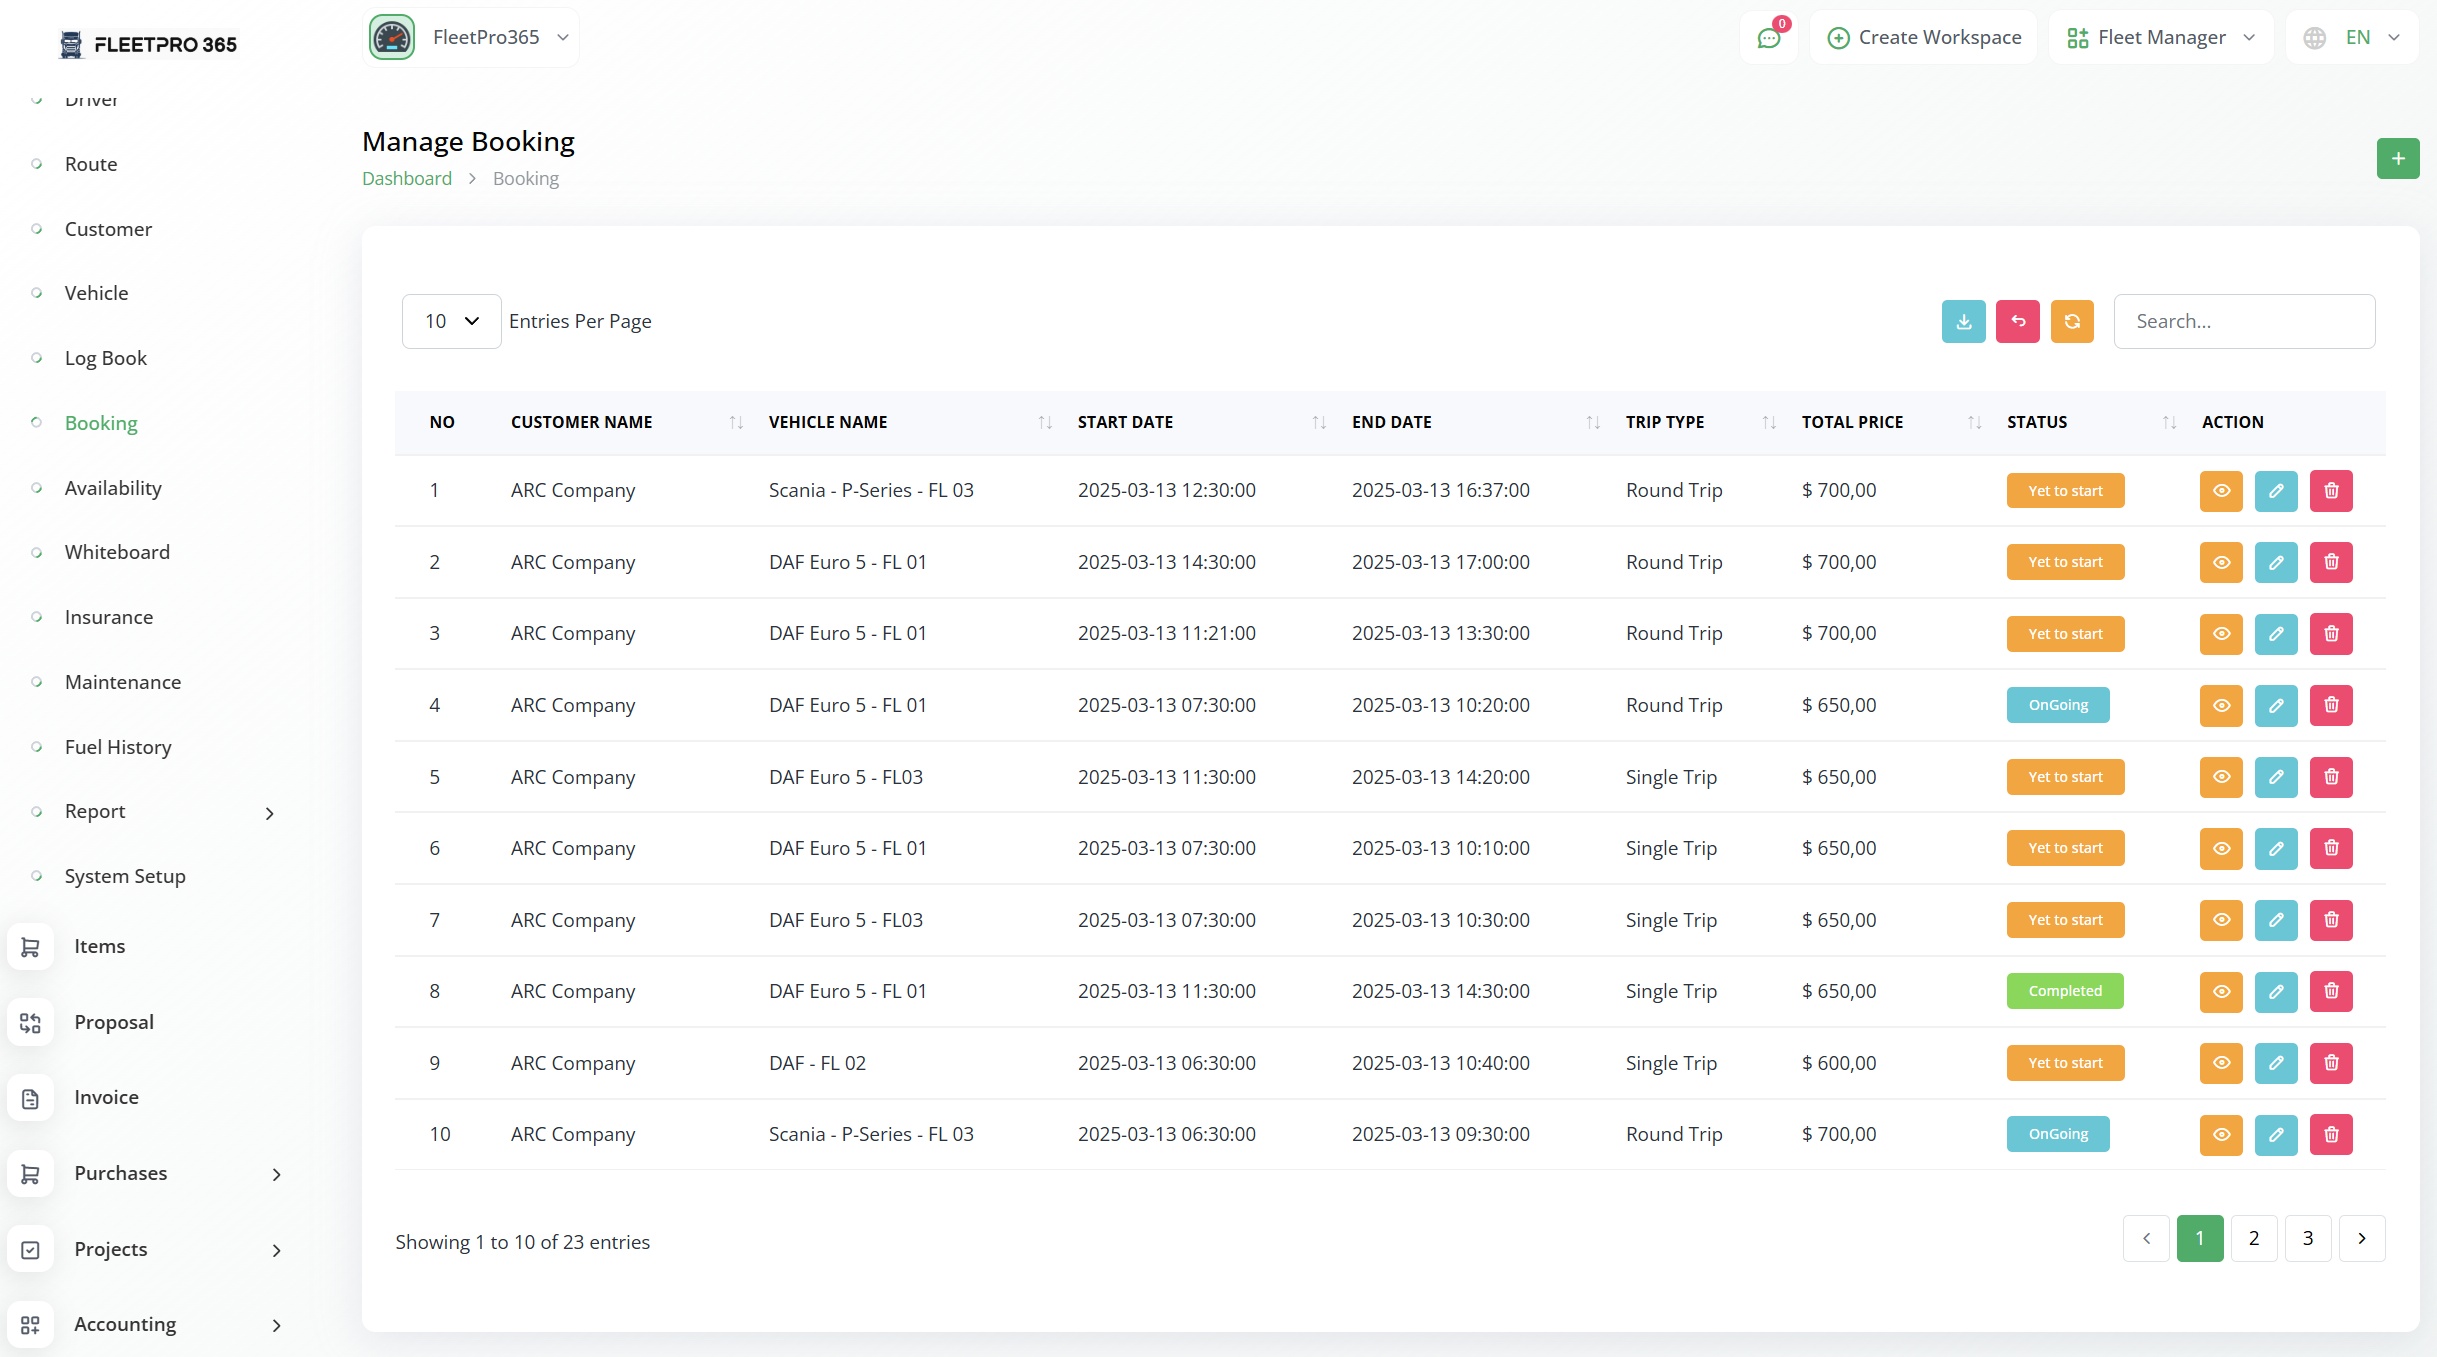Expand the Purchases submenu
Viewport: 2437px width, 1357px height.
click(x=277, y=1174)
